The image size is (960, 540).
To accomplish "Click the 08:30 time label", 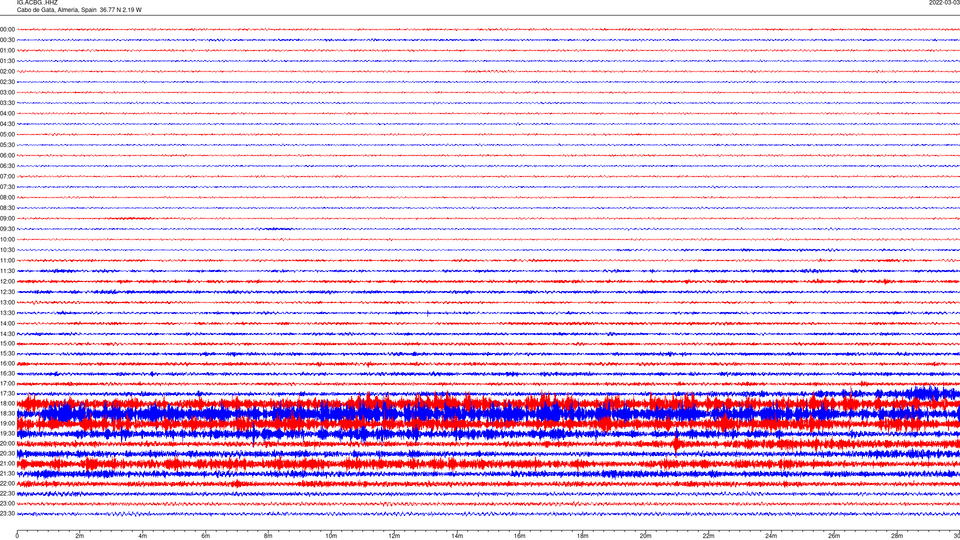I will coord(7,208).
